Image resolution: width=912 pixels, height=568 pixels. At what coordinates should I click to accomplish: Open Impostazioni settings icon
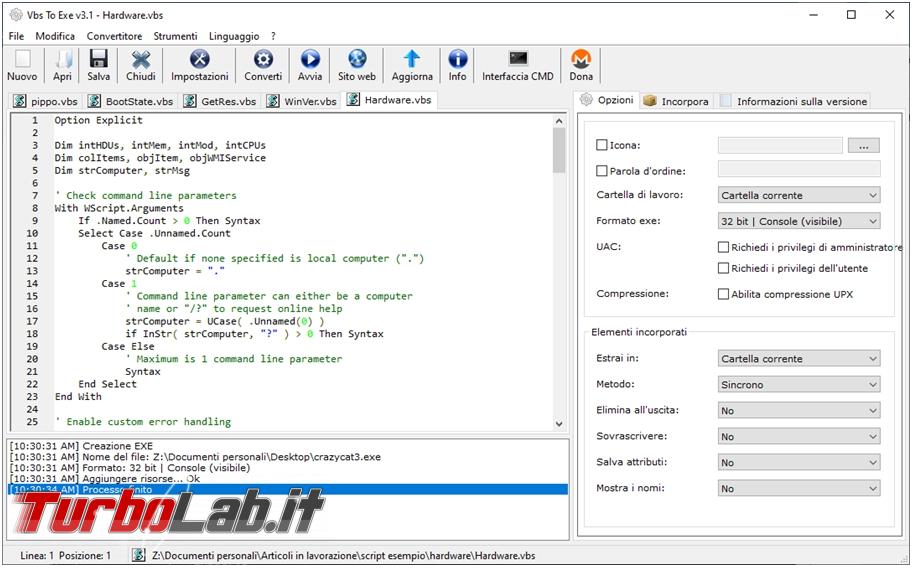(200, 59)
